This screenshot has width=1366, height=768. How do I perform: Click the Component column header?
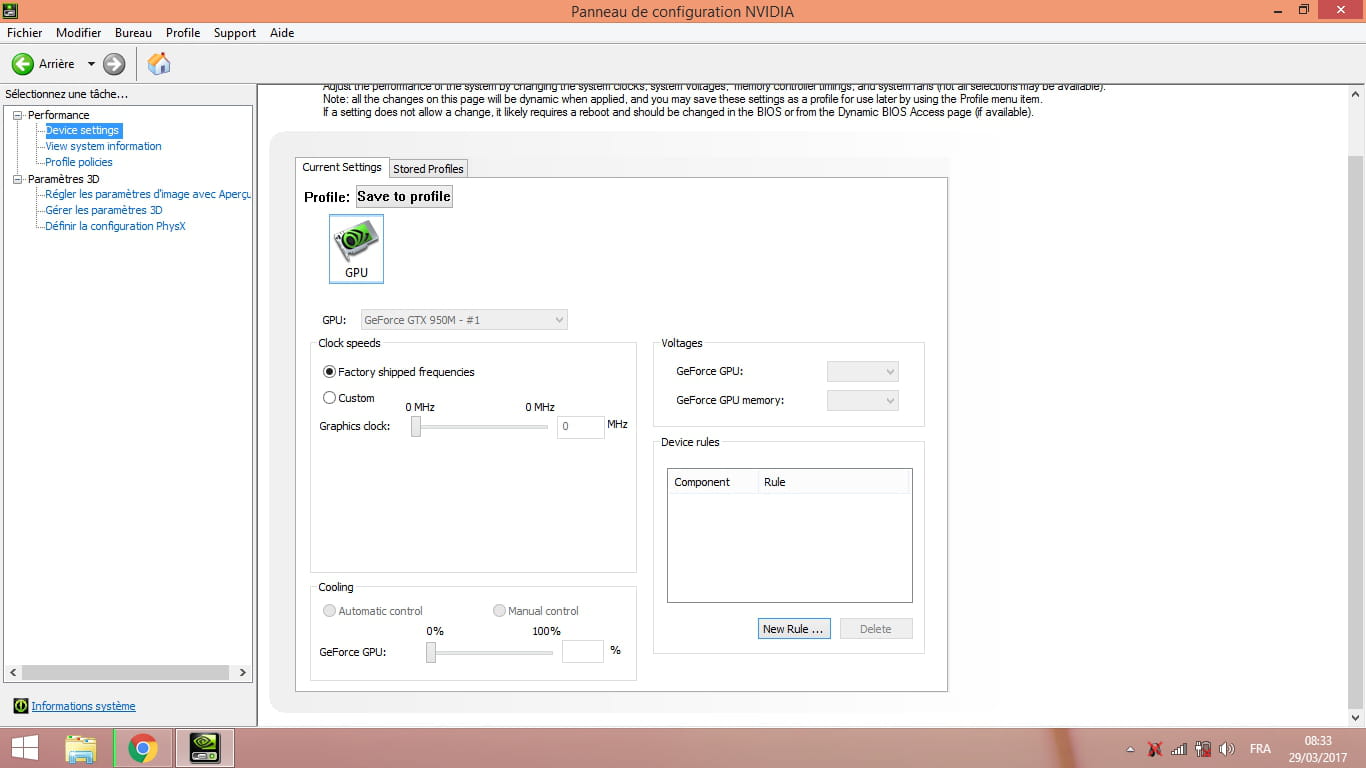click(713, 482)
